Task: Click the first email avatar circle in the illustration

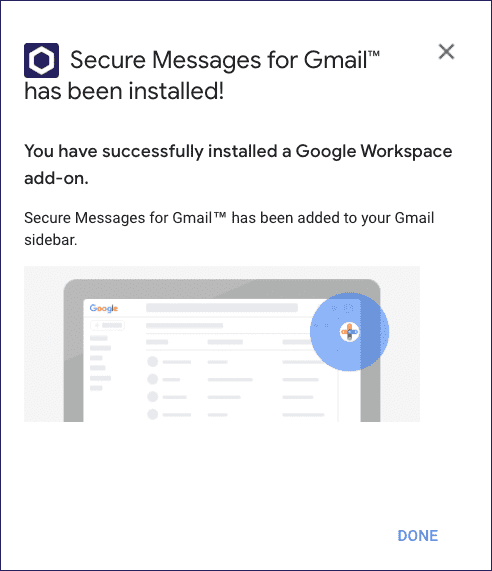Action: coord(153,362)
